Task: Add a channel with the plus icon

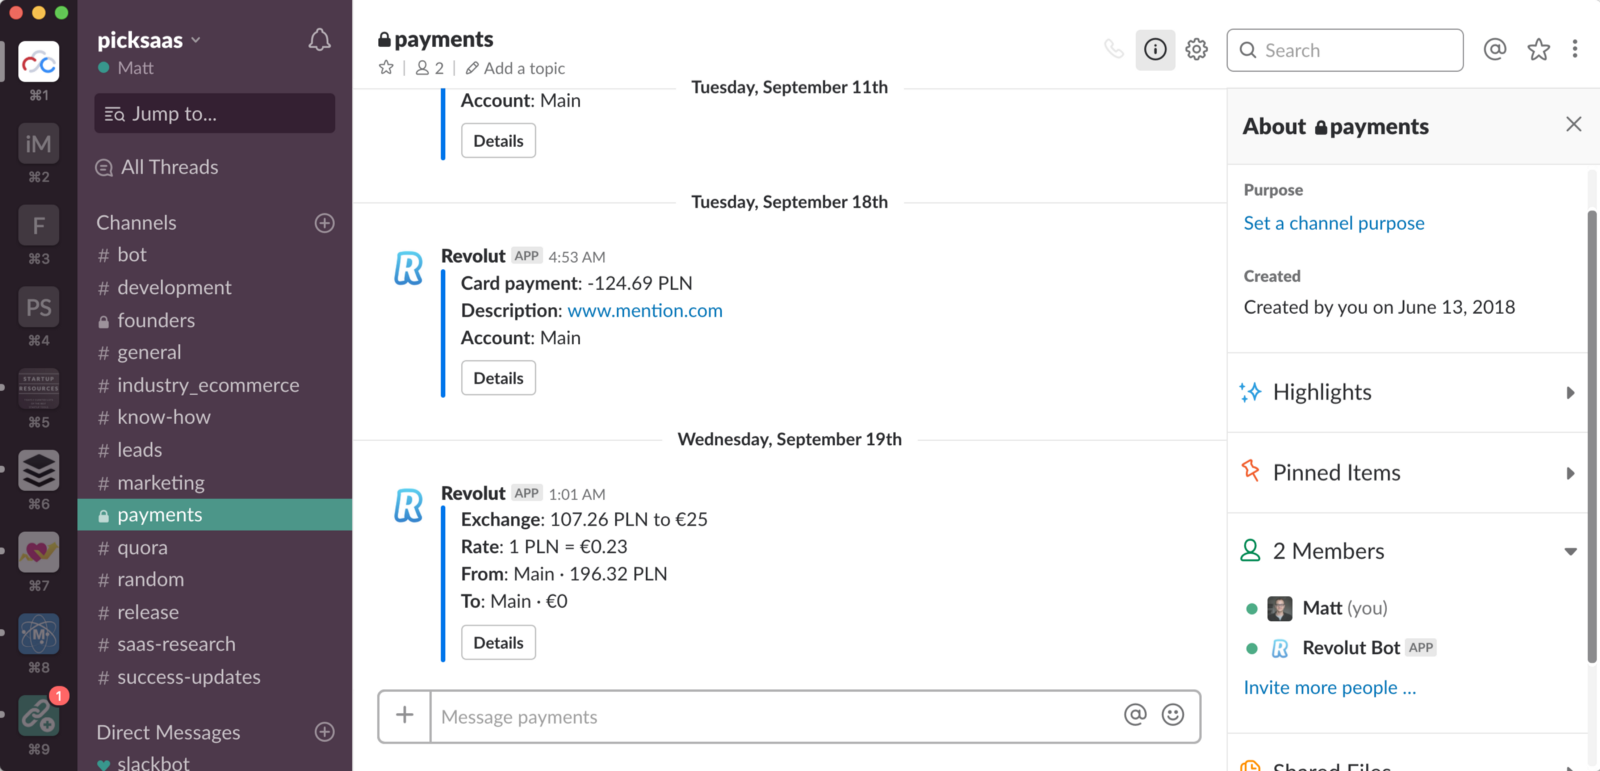Action: 324,223
